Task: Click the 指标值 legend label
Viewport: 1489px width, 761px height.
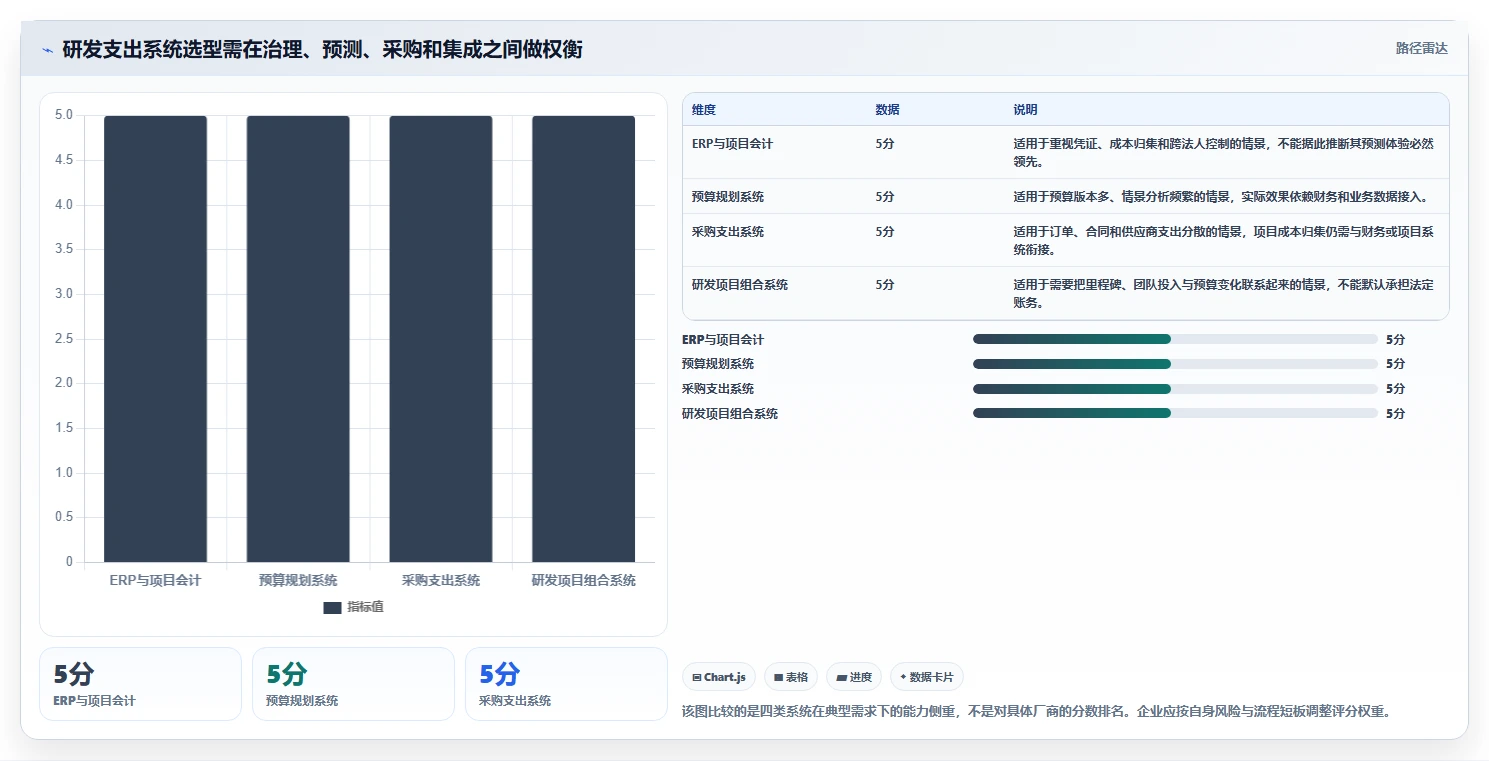Action: [x=365, y=608]
